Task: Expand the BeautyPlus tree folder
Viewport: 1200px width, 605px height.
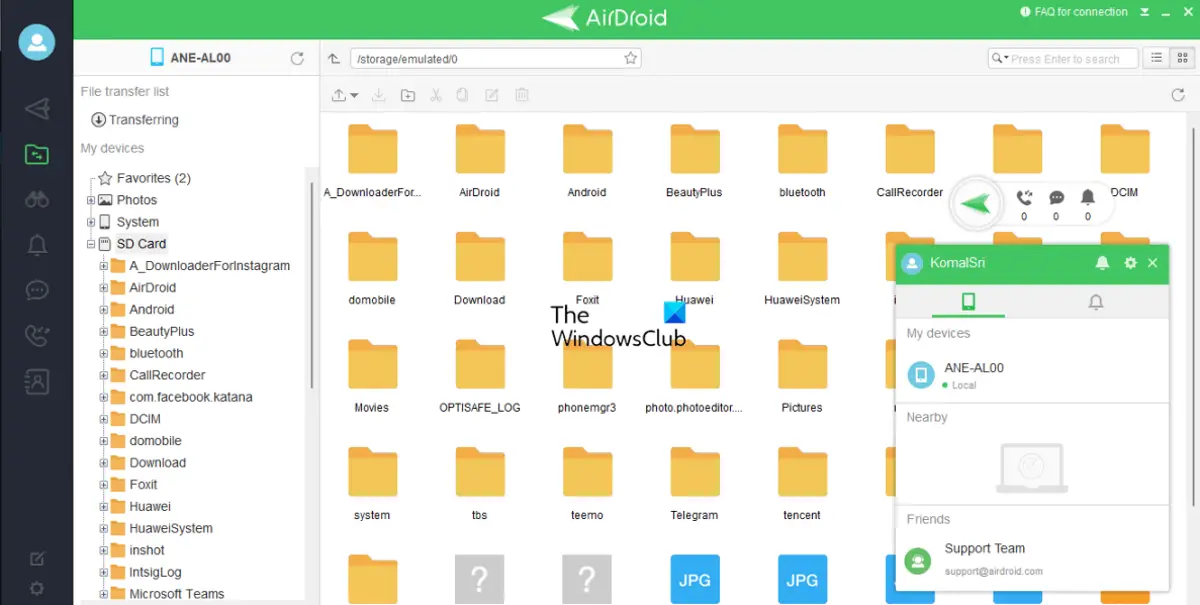Action: 104,332
